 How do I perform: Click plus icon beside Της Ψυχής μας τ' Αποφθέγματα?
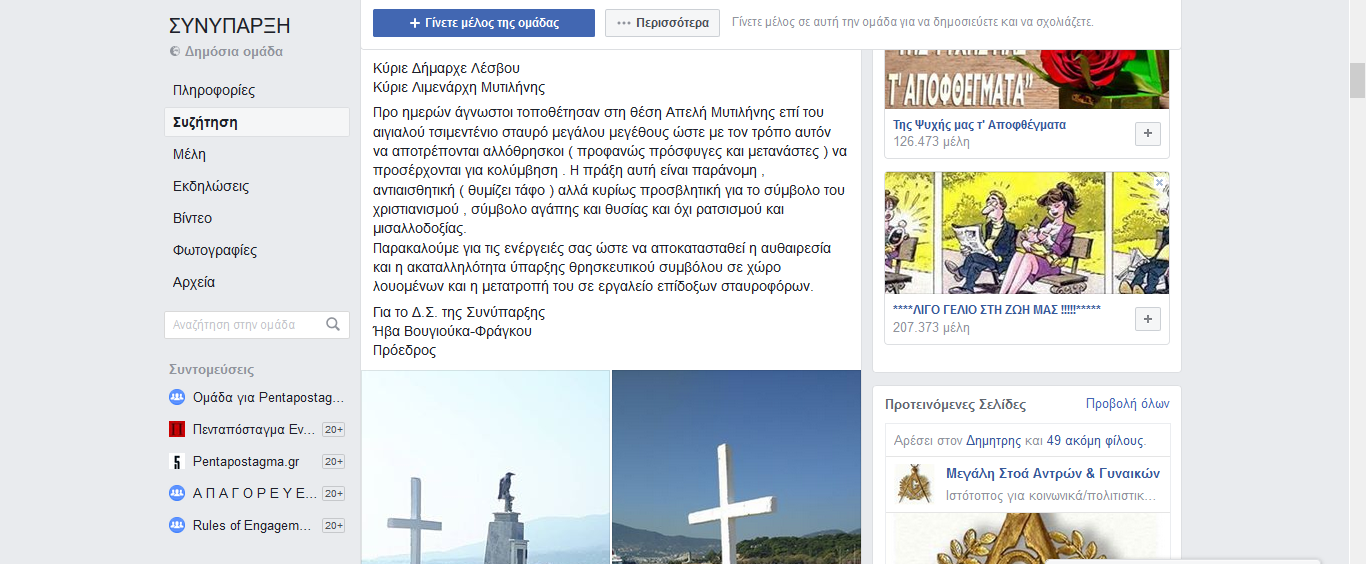click(1148, 134)
